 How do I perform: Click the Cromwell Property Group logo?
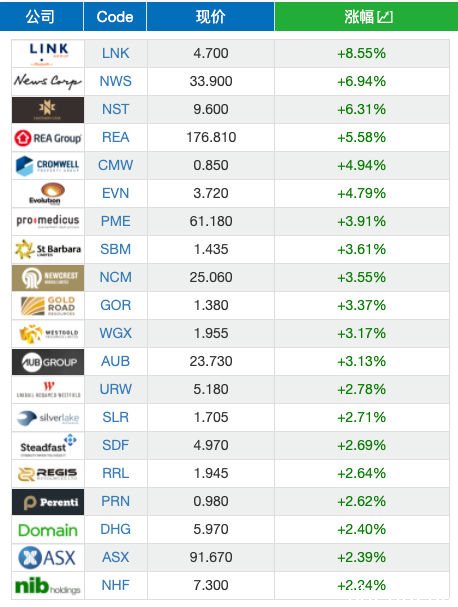point(48,165)
